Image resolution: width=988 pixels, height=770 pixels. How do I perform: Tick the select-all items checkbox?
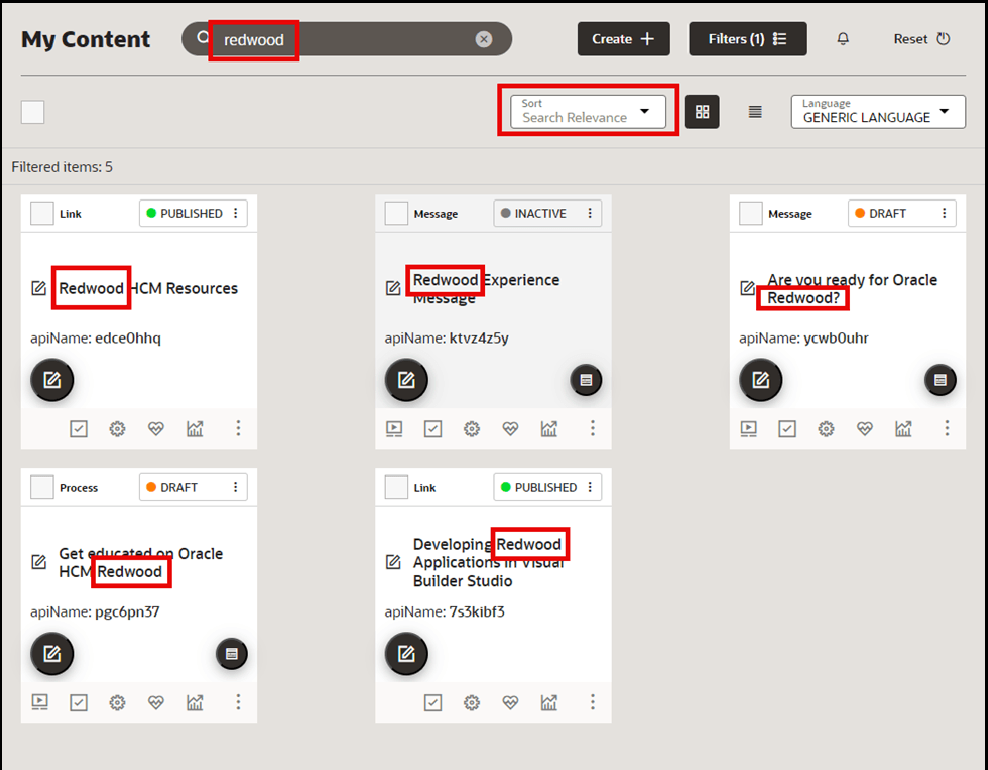point(33,112)
